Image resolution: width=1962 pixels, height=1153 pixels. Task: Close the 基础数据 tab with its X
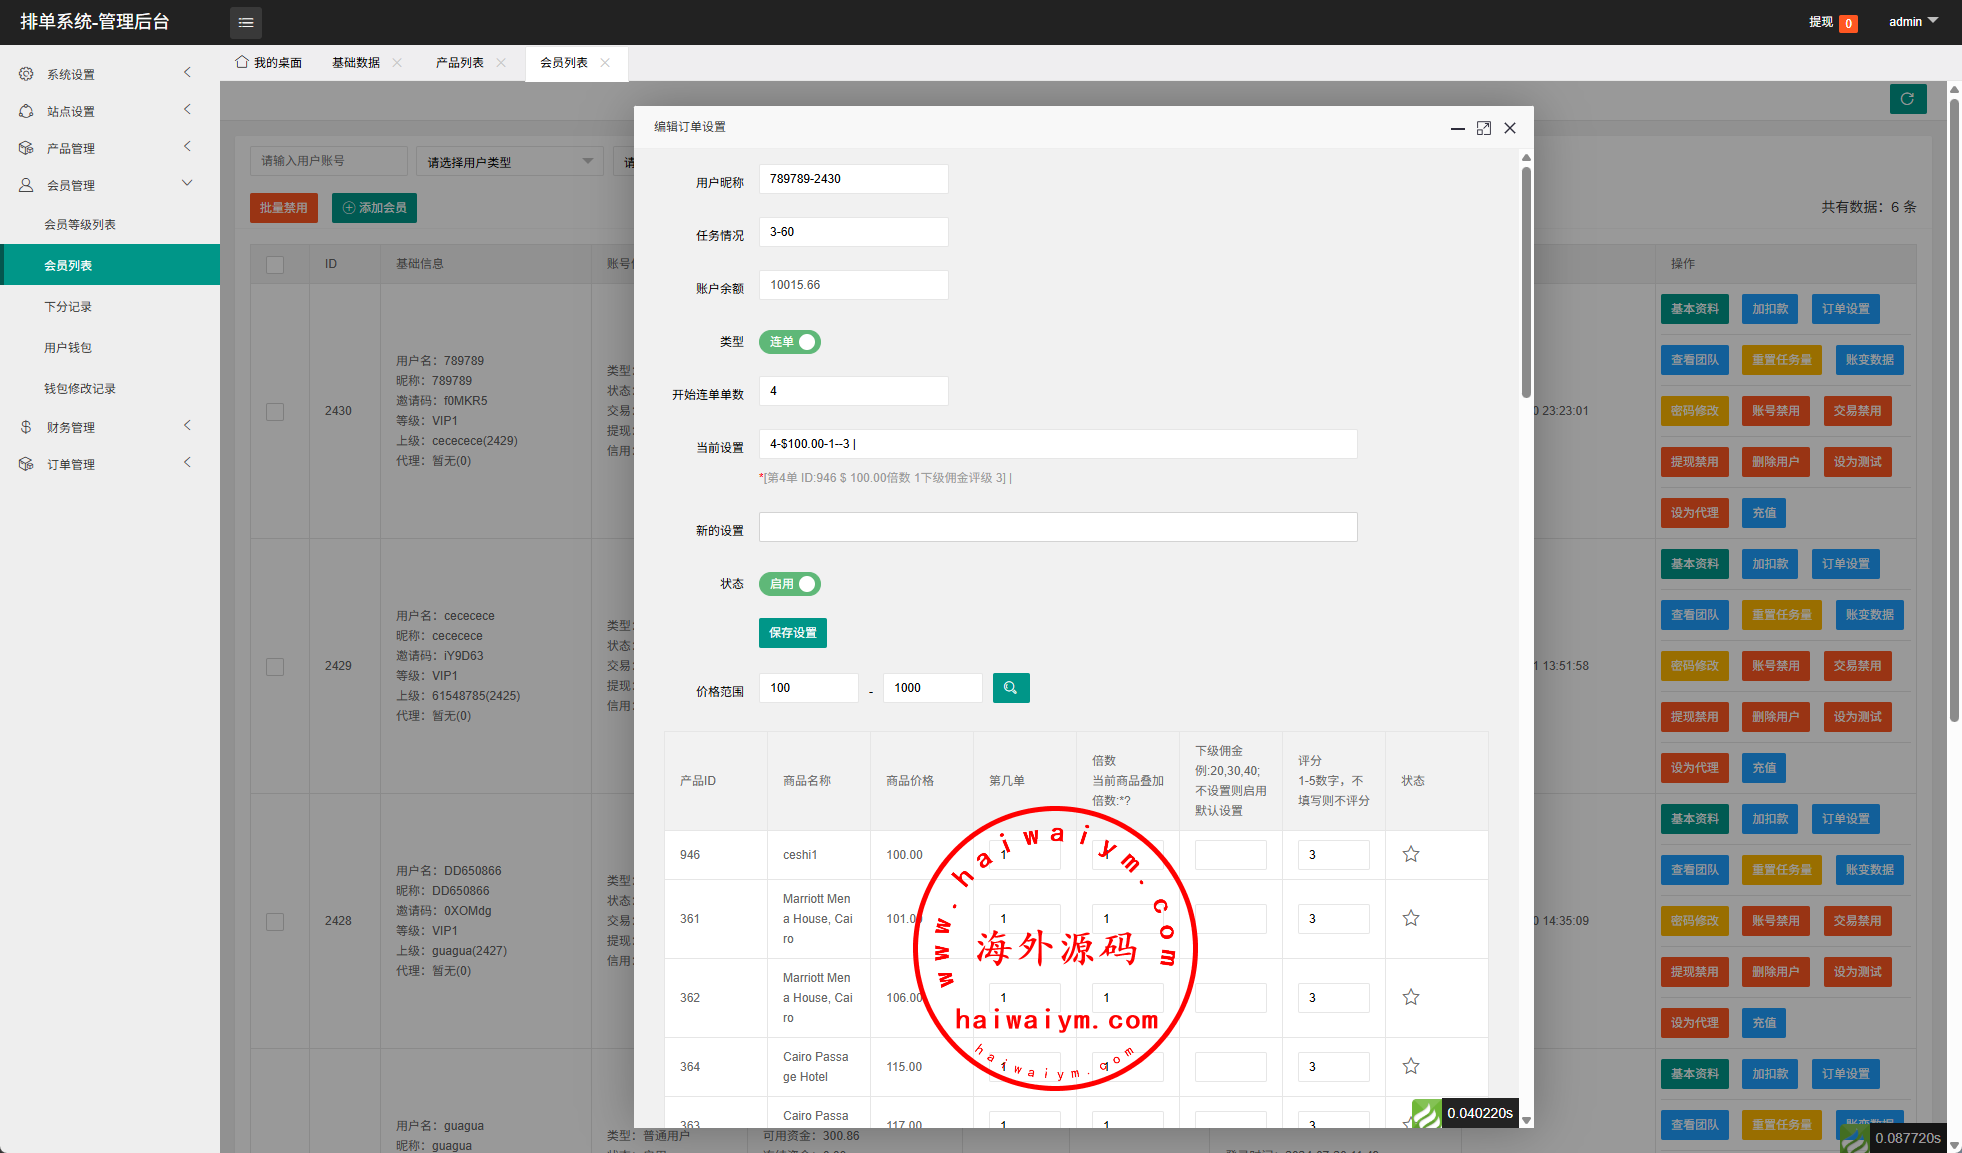[x=397, y=63]
